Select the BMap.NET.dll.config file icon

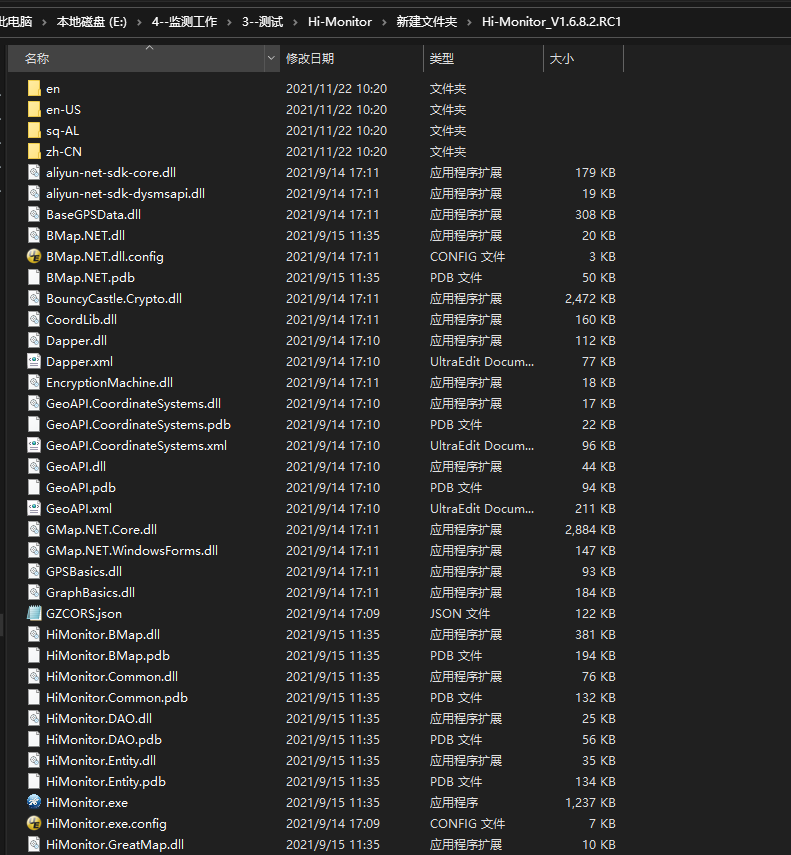coord(34,256)
